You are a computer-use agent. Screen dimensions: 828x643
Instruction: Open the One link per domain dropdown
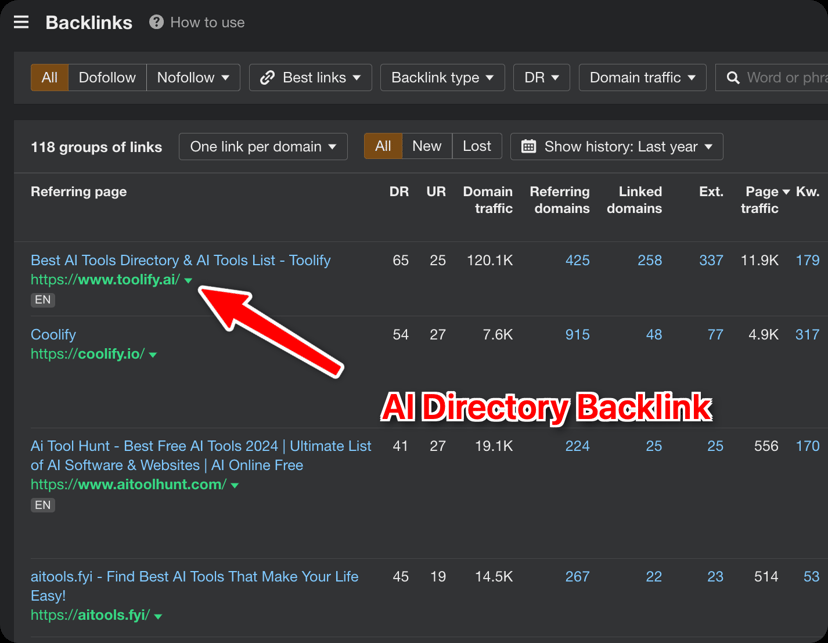263,146
